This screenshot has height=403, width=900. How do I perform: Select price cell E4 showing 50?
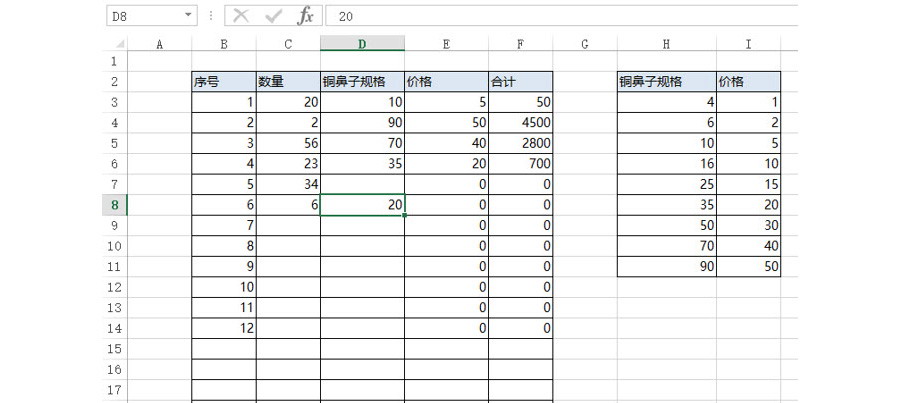[447, 122]
